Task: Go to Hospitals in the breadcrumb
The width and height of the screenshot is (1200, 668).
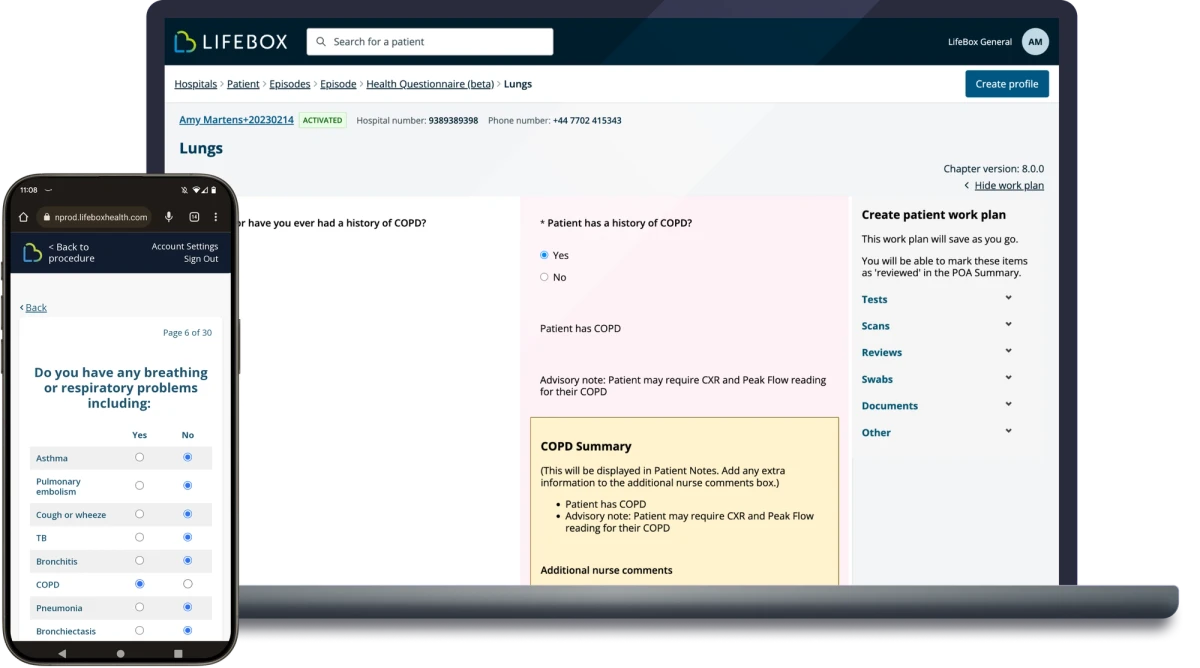Action: pyautogui.click(x=196, y=84)
